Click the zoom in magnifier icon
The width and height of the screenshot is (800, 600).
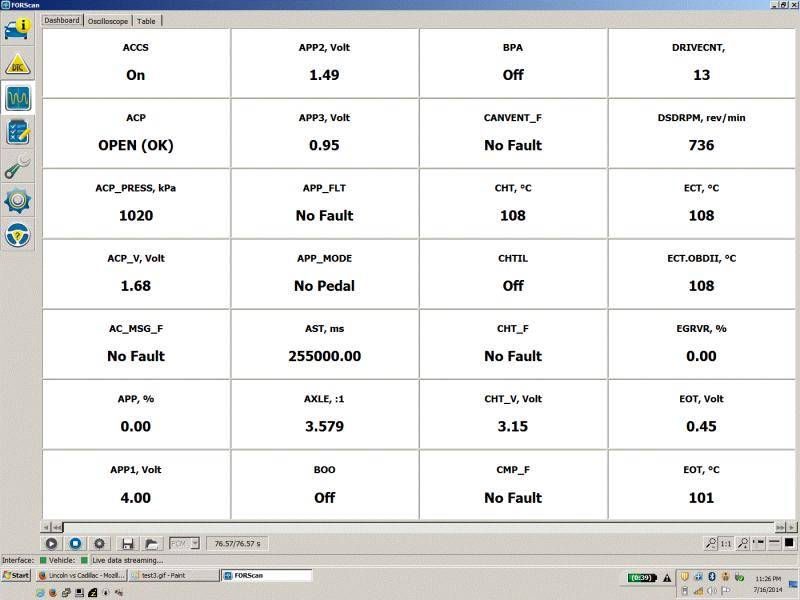point(743,543)
